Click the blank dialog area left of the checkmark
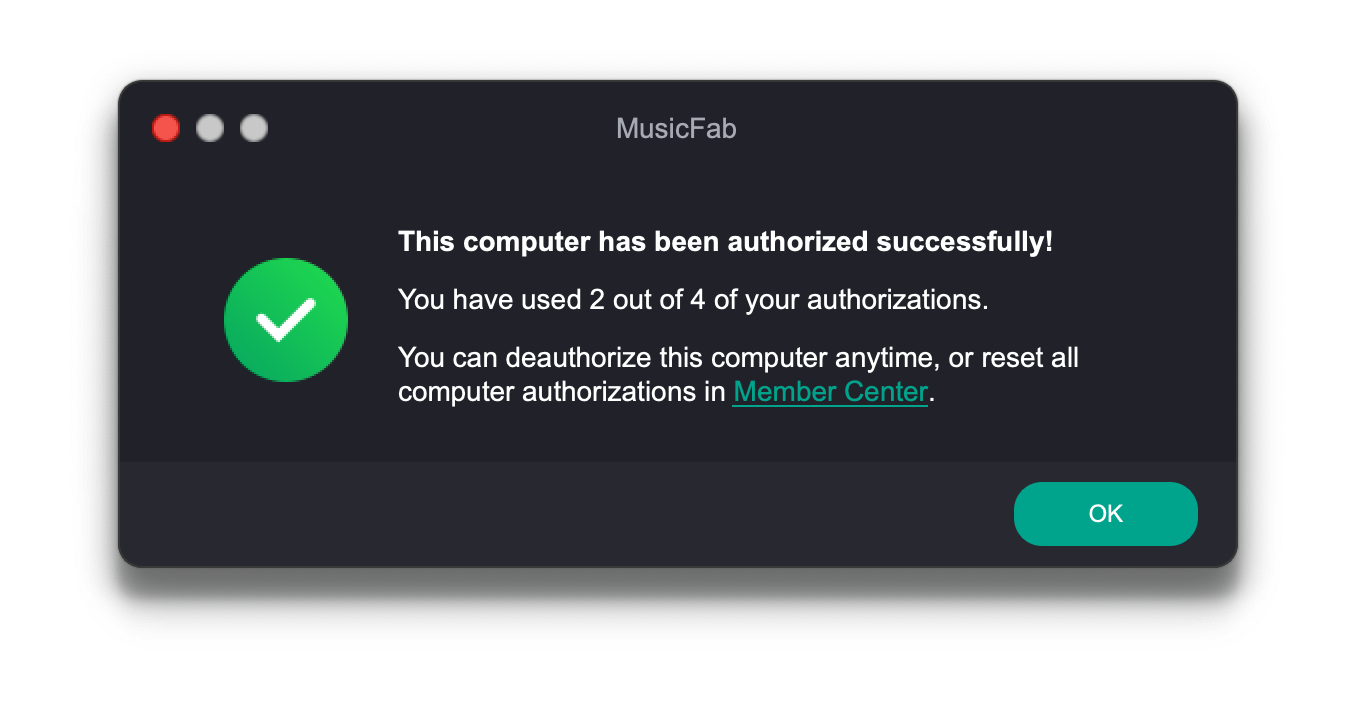The width and height of the screenshot is (1356, 724). click(170, 320)
